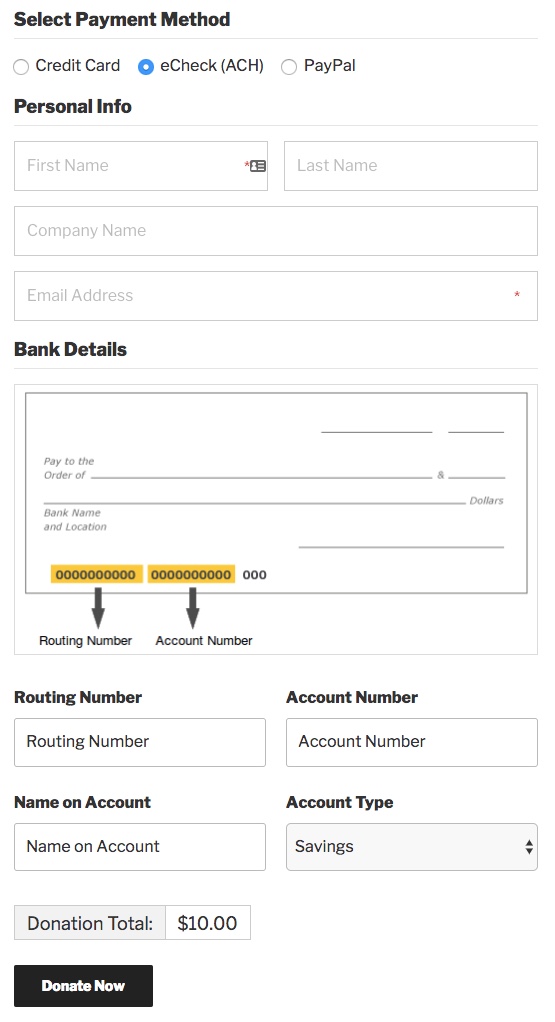The image size is (555, 1022).
Task: Click the Routing Number input box
Action: 140,742
